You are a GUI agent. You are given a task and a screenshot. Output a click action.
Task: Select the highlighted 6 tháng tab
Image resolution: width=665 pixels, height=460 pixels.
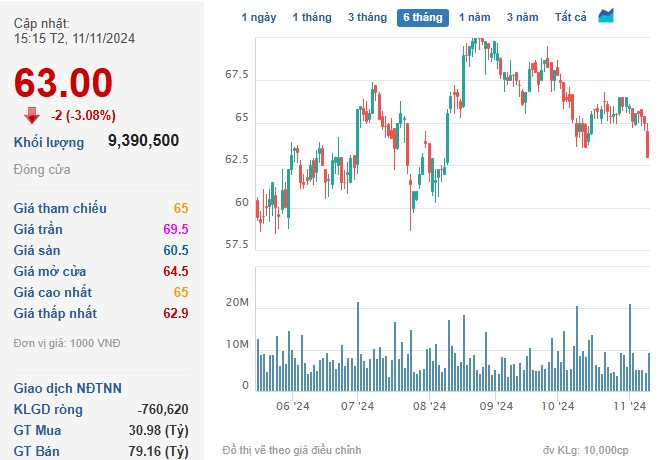point(422,17)
